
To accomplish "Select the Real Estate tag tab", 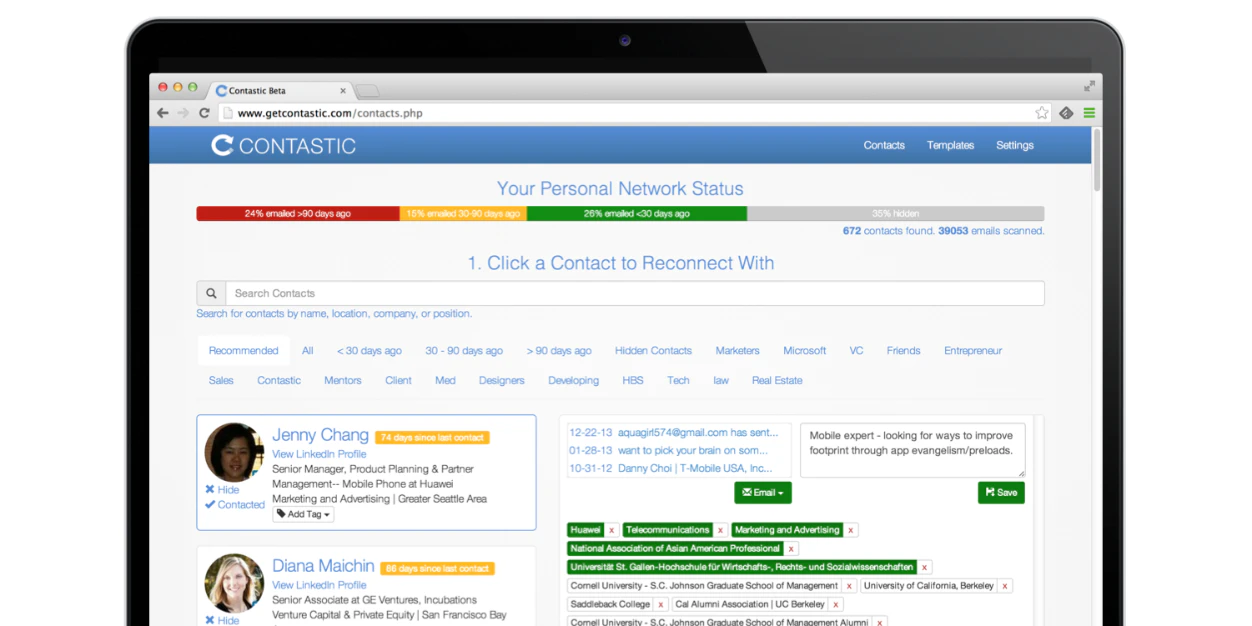I will click(x=777, y=381).
